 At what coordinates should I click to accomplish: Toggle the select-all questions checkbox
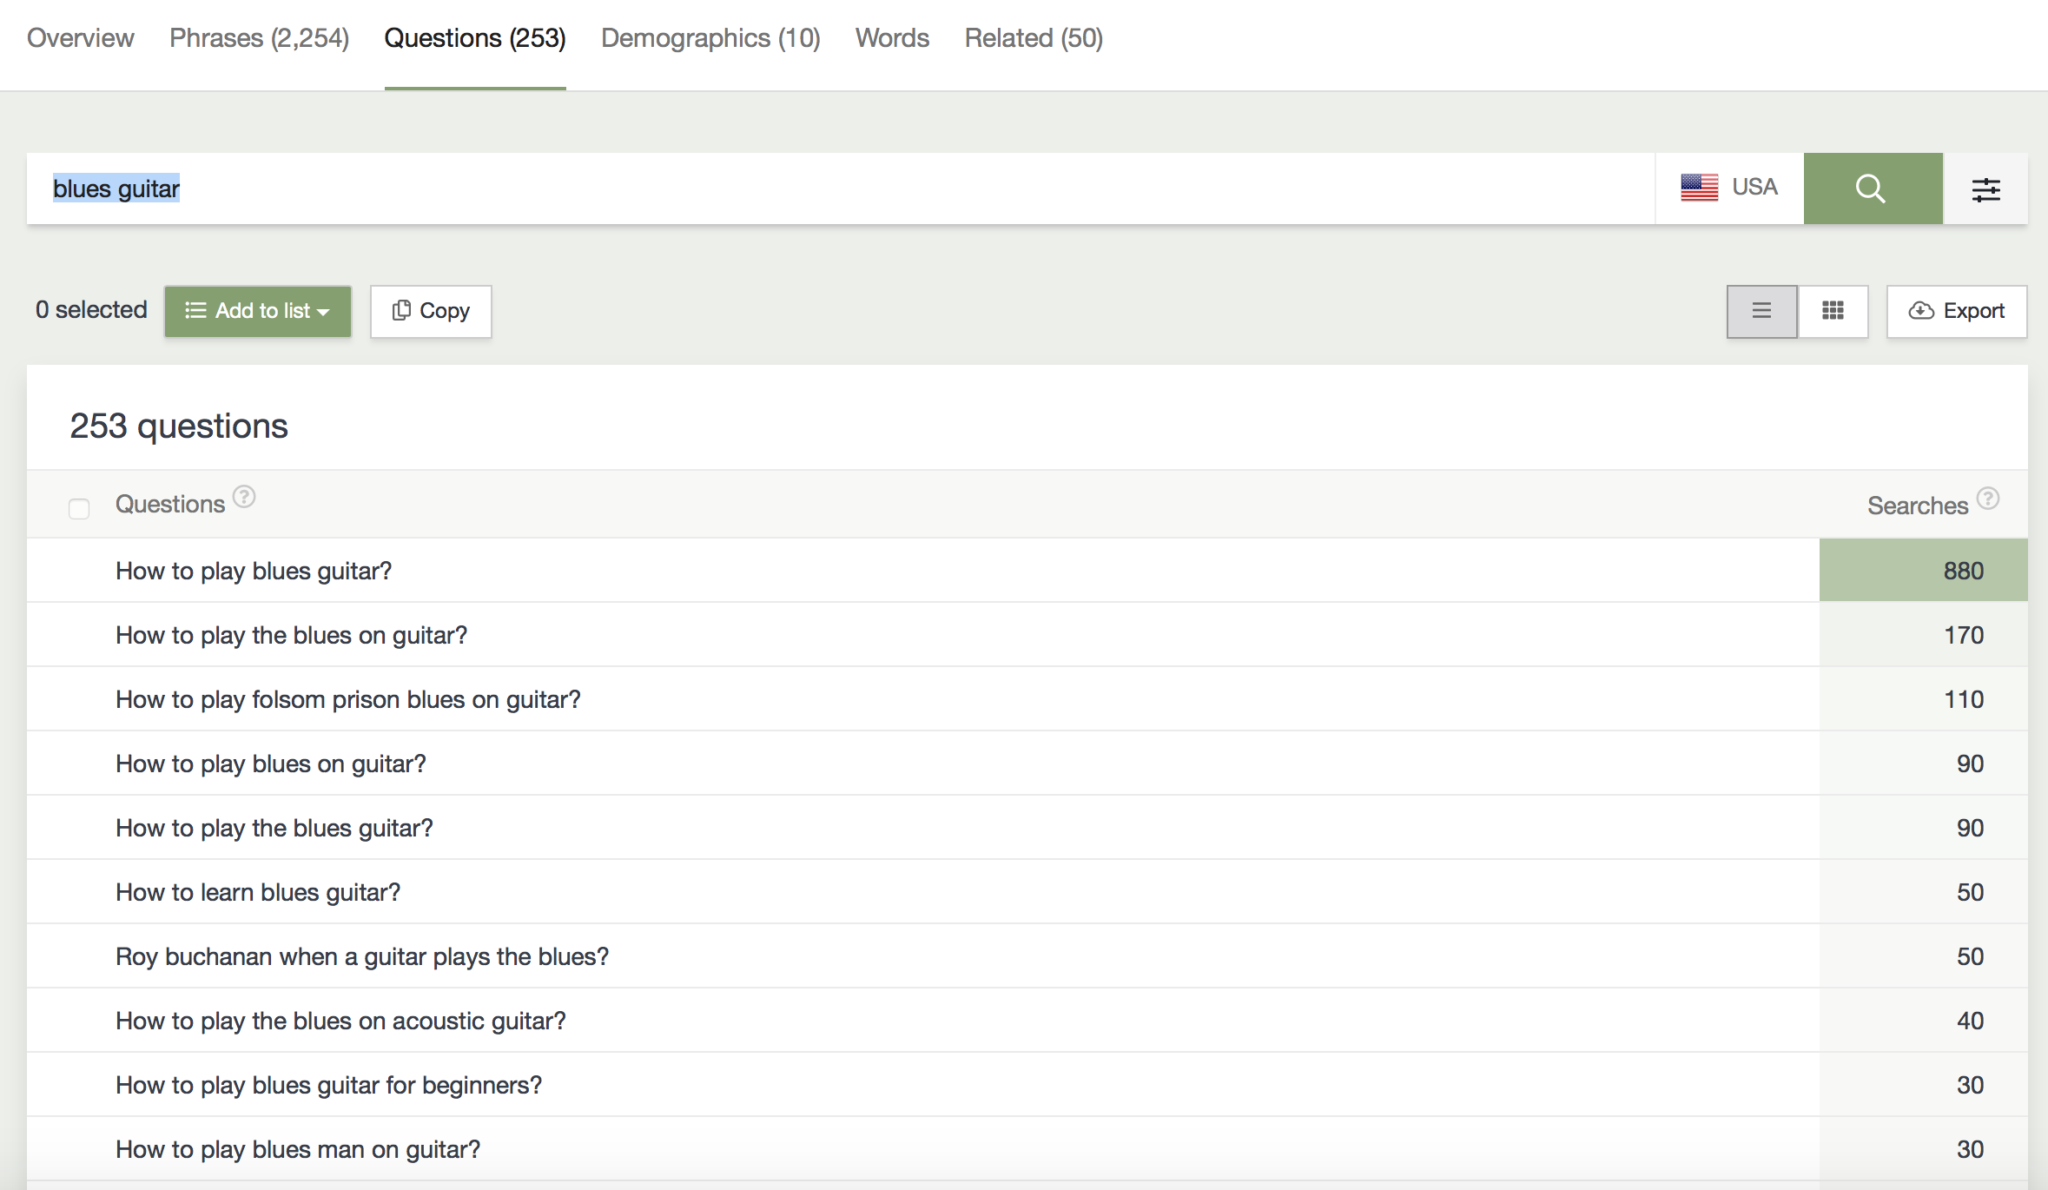click(79, 508)
